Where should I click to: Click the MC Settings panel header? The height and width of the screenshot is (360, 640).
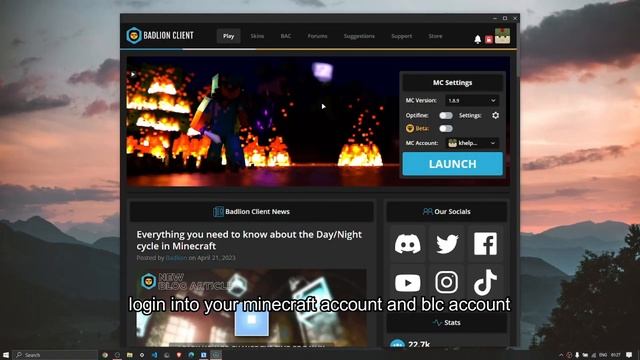pos(453,82)
